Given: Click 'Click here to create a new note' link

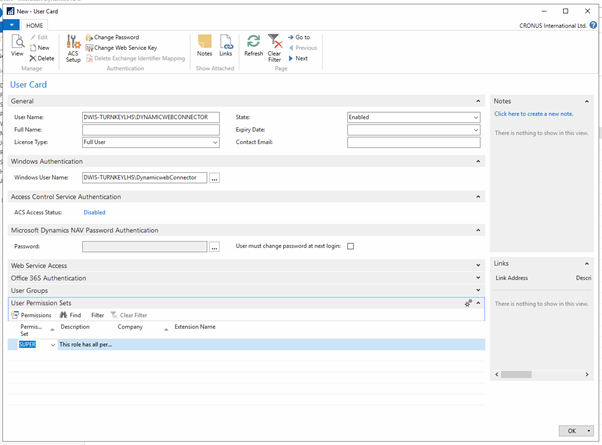Looking at the screenshot, I should pos(536,114).
